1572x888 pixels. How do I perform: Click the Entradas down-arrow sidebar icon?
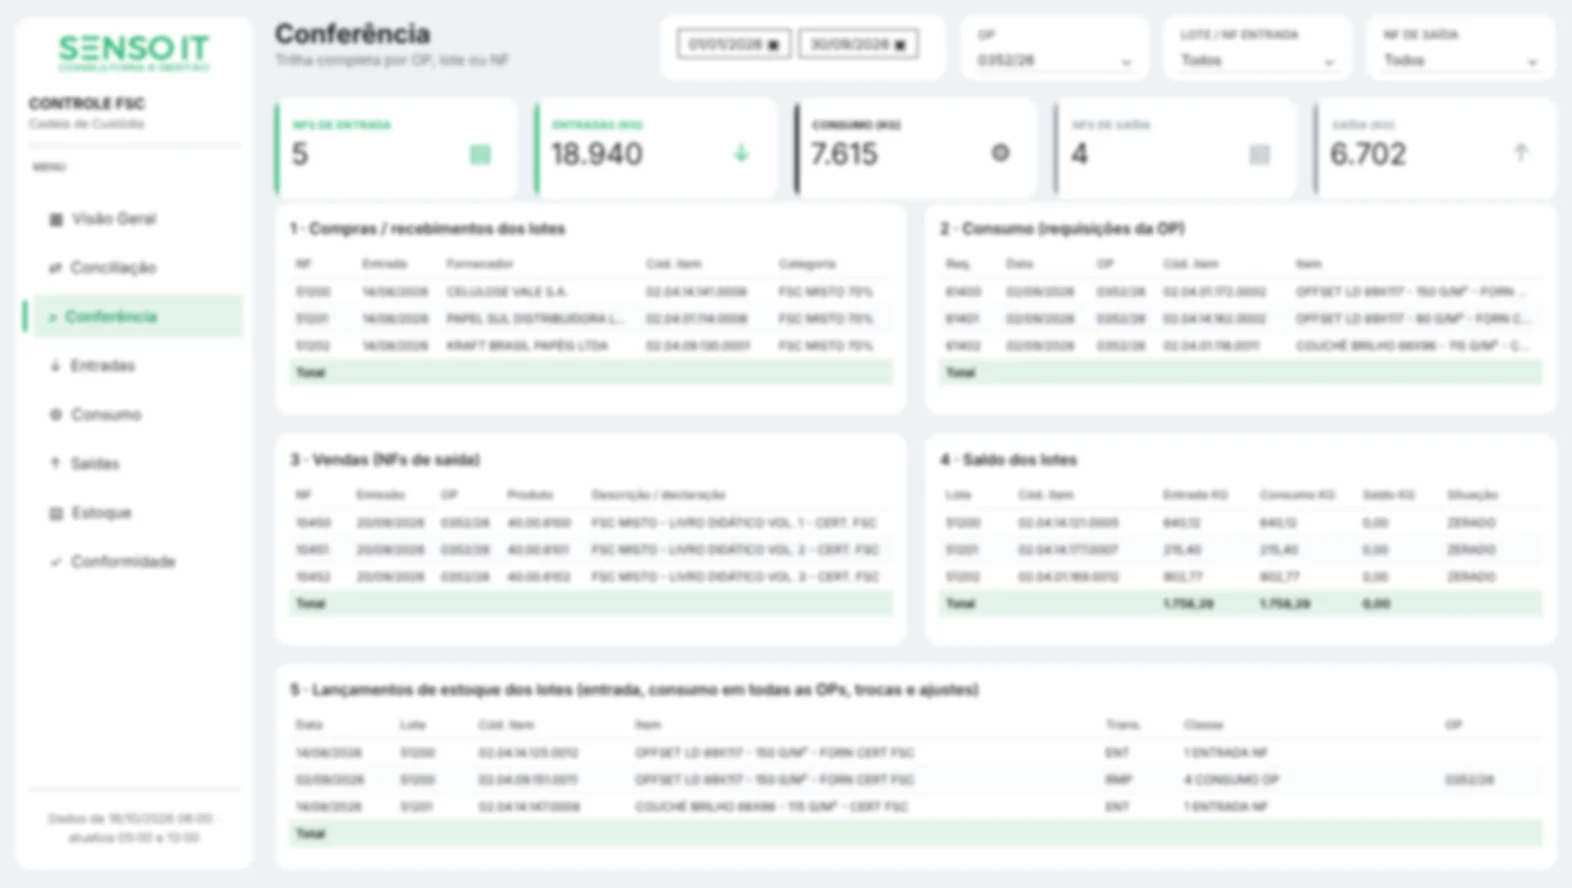[55, 366]
